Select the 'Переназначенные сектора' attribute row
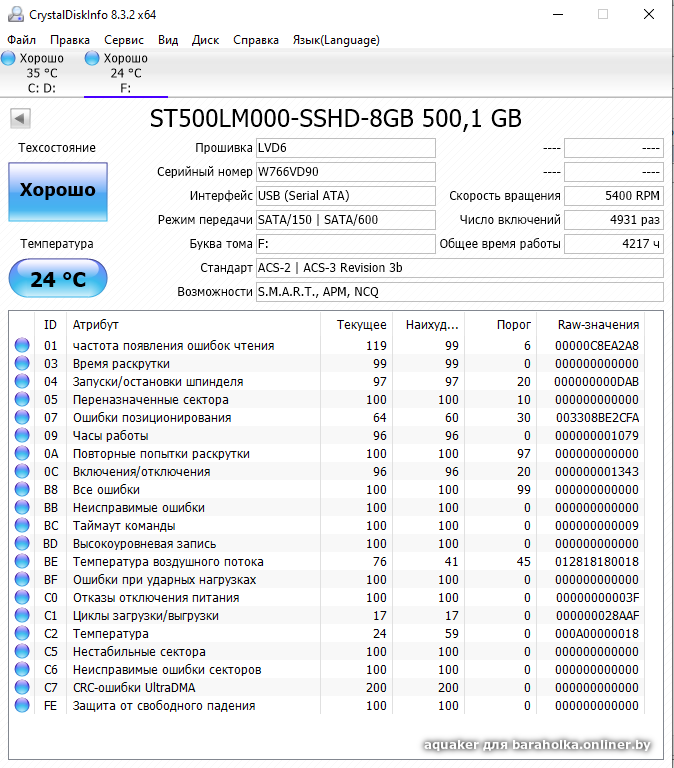Viewport: 674px width, 768px height. point(327,400)
